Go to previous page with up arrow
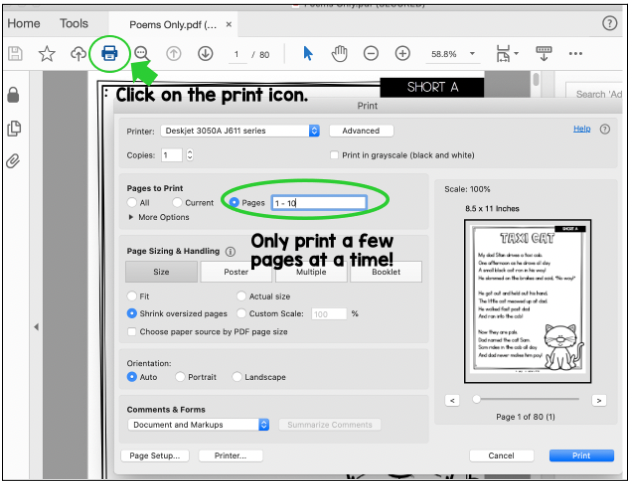The height and width of the screenshot is (484, 632). [174, 54]
